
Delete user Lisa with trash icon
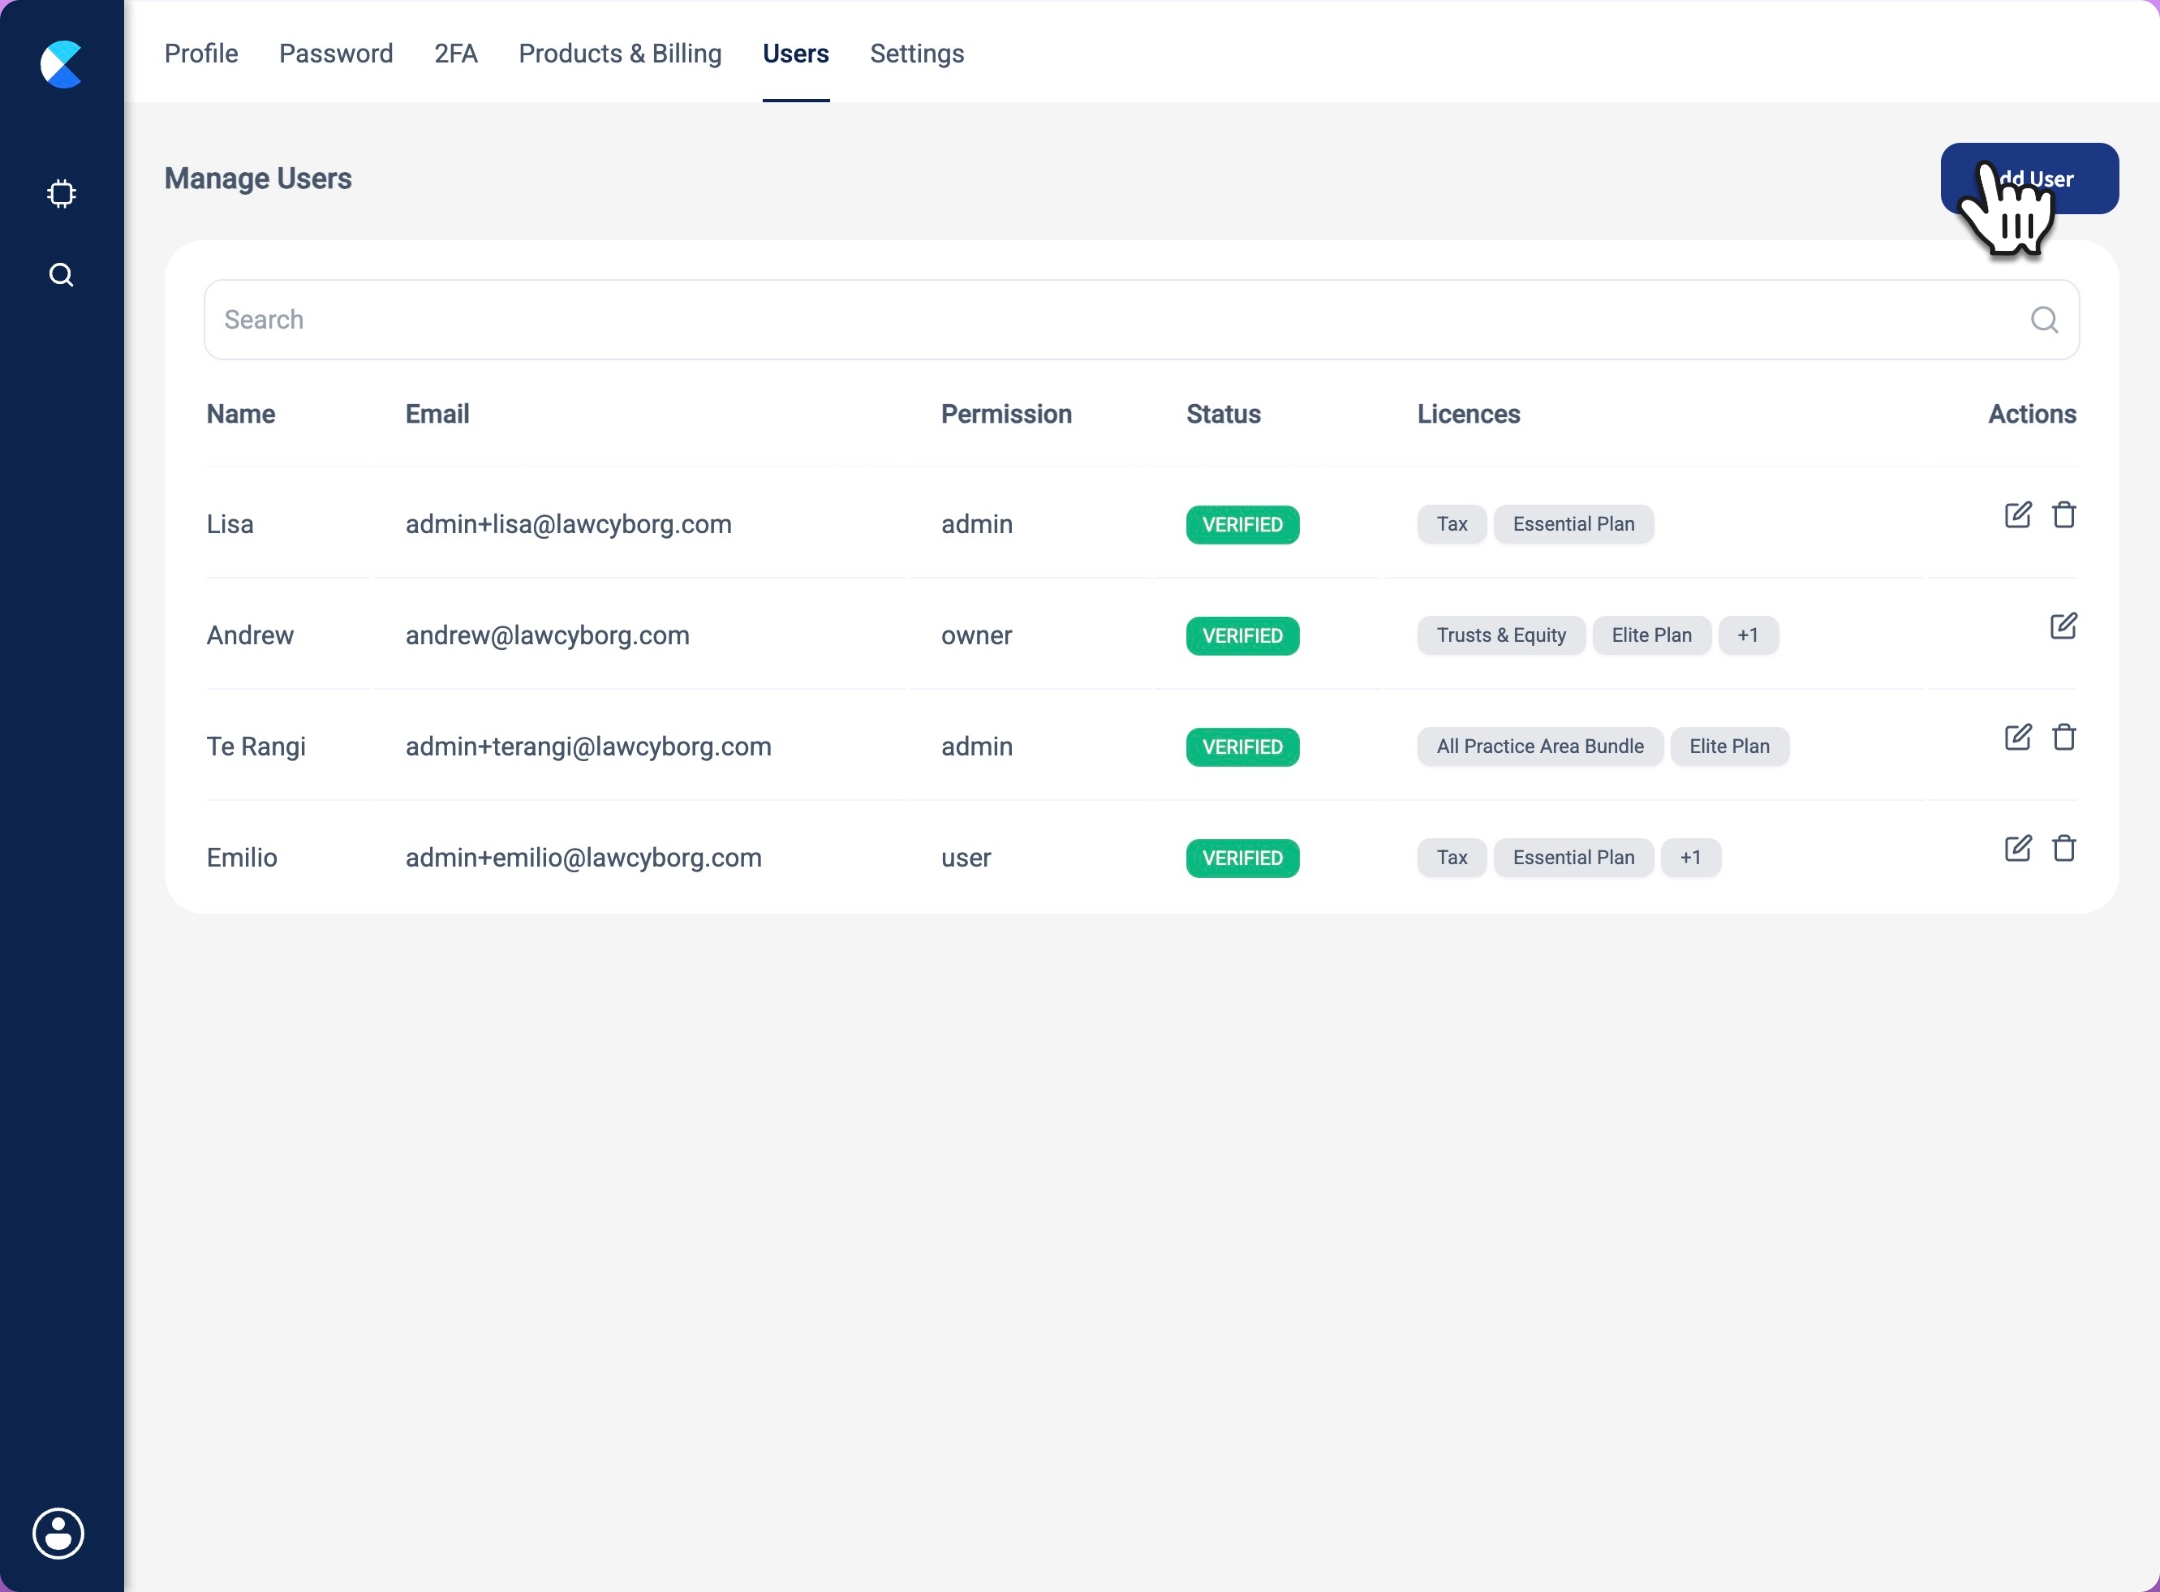pyautogui.click(x=2063, y=515)
